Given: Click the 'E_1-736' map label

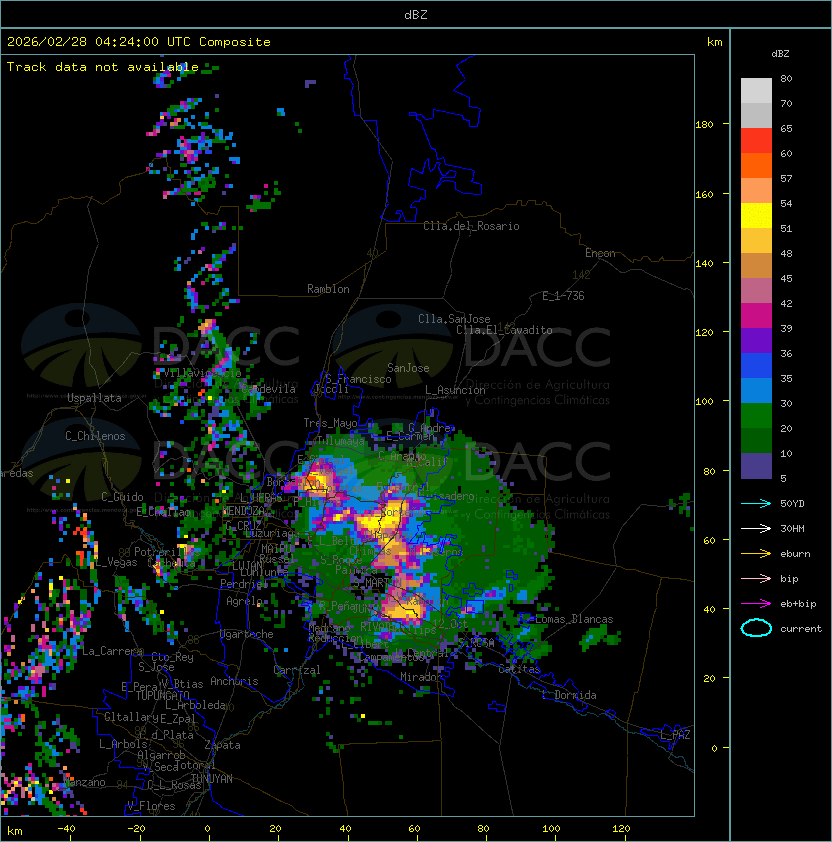Looking at the screenshot, I should point(563,296).
